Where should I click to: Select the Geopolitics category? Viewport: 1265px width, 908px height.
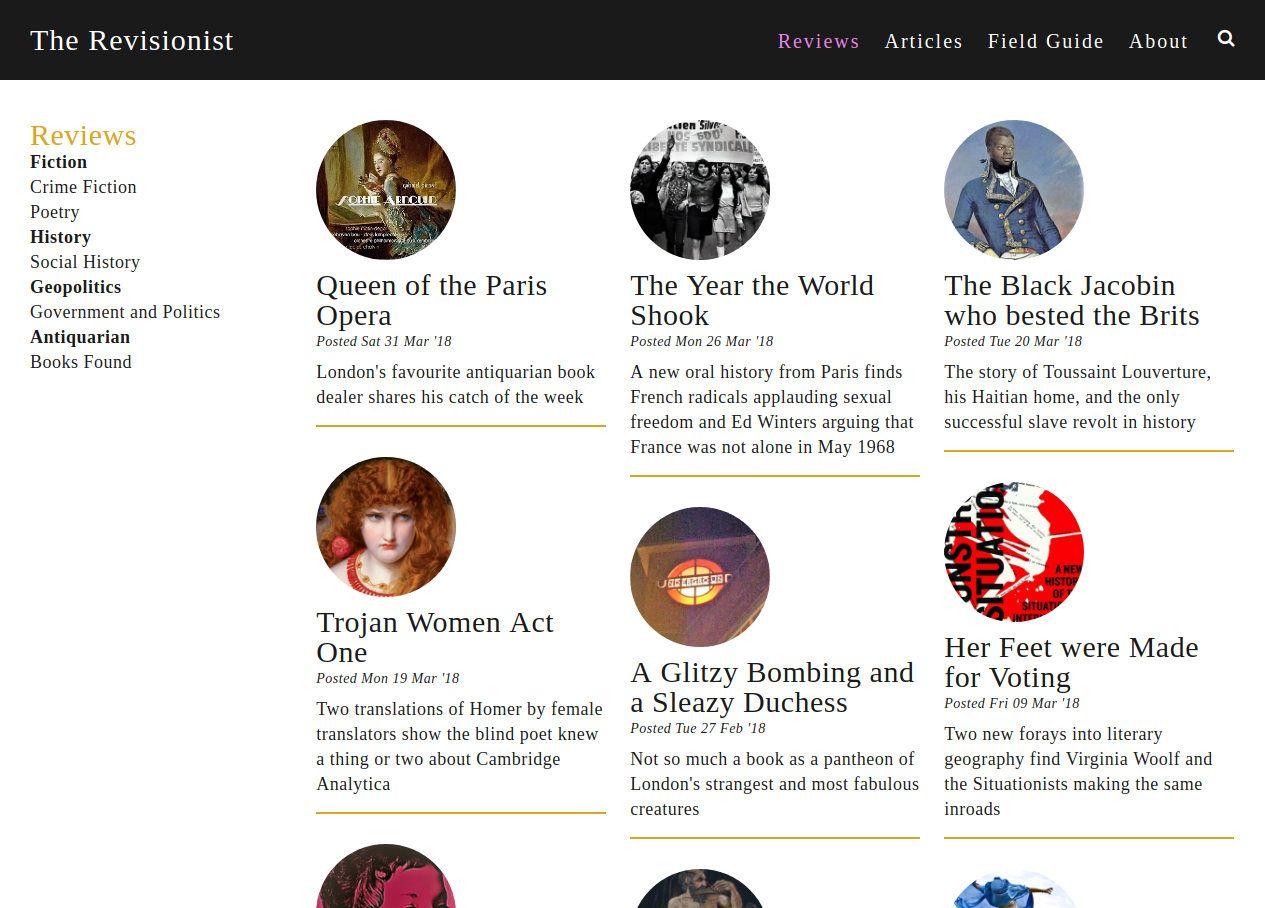(75, 287)
